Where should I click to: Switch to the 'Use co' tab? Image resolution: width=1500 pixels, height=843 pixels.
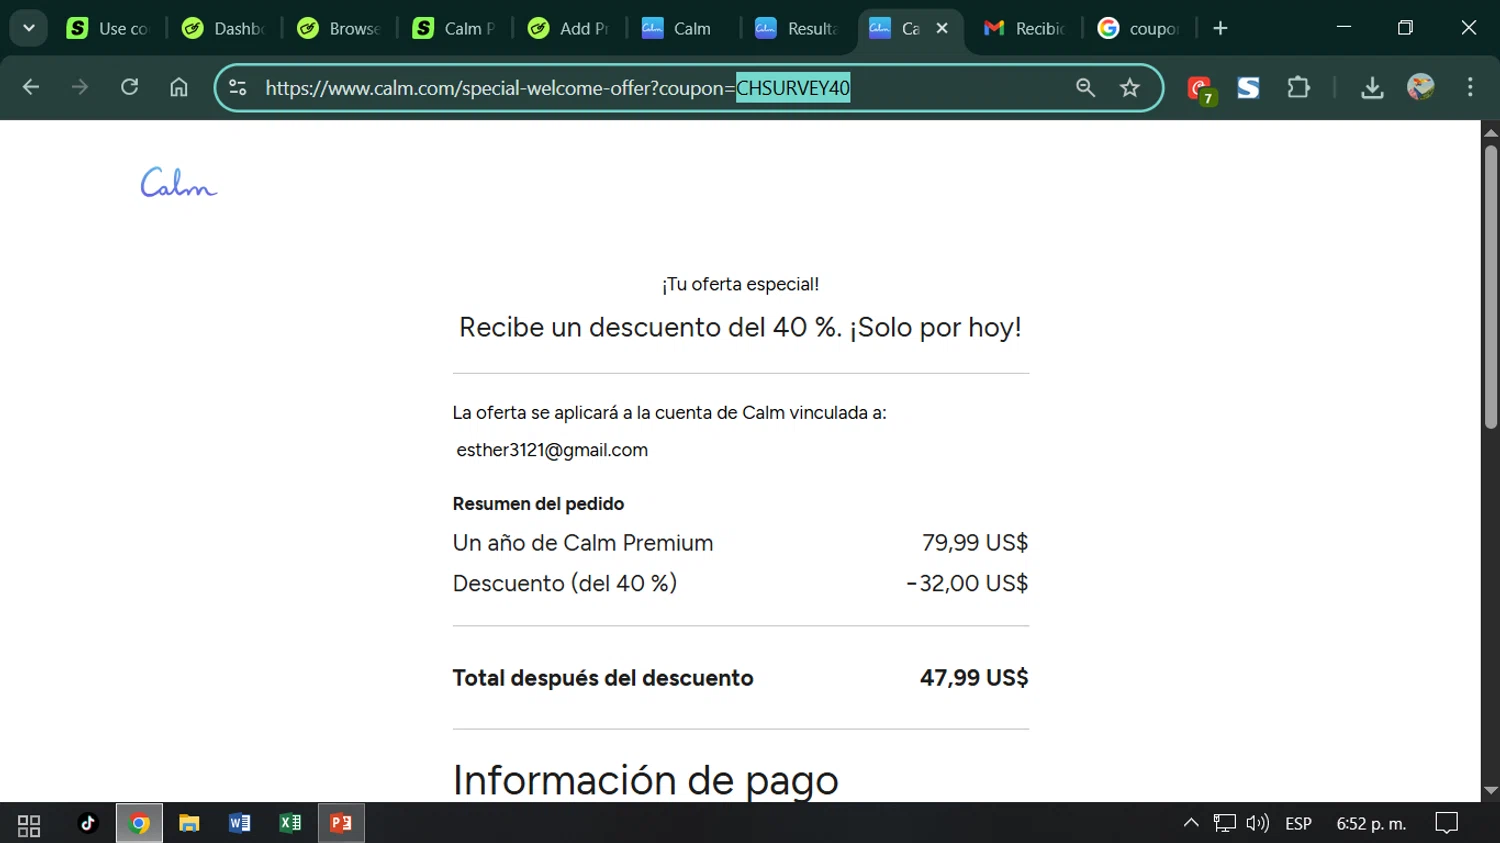[109, 28]
